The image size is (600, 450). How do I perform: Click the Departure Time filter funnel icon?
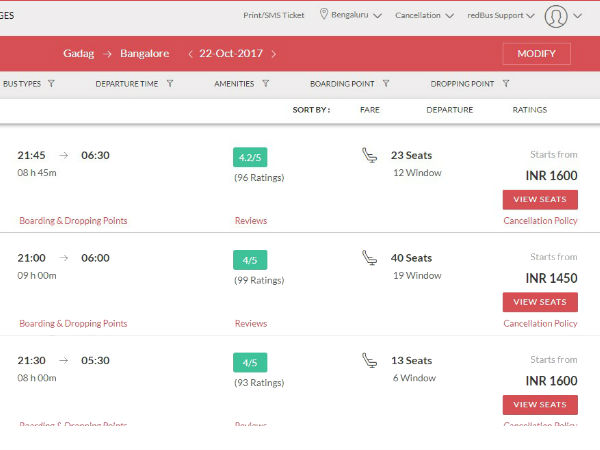[x=170, y=84]
